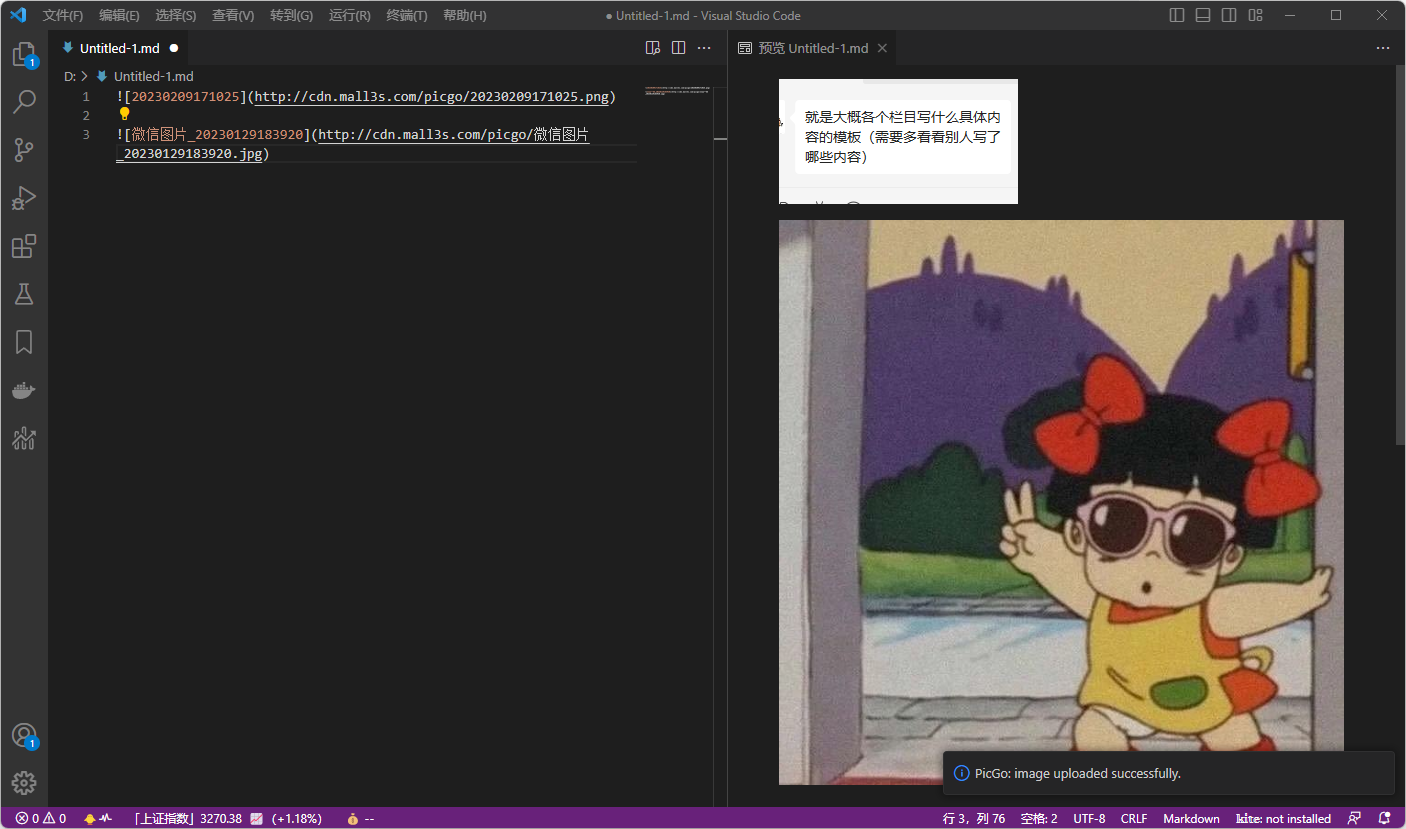
Task: Click the cartoon girl image in preview
Action: point(1061,502)
